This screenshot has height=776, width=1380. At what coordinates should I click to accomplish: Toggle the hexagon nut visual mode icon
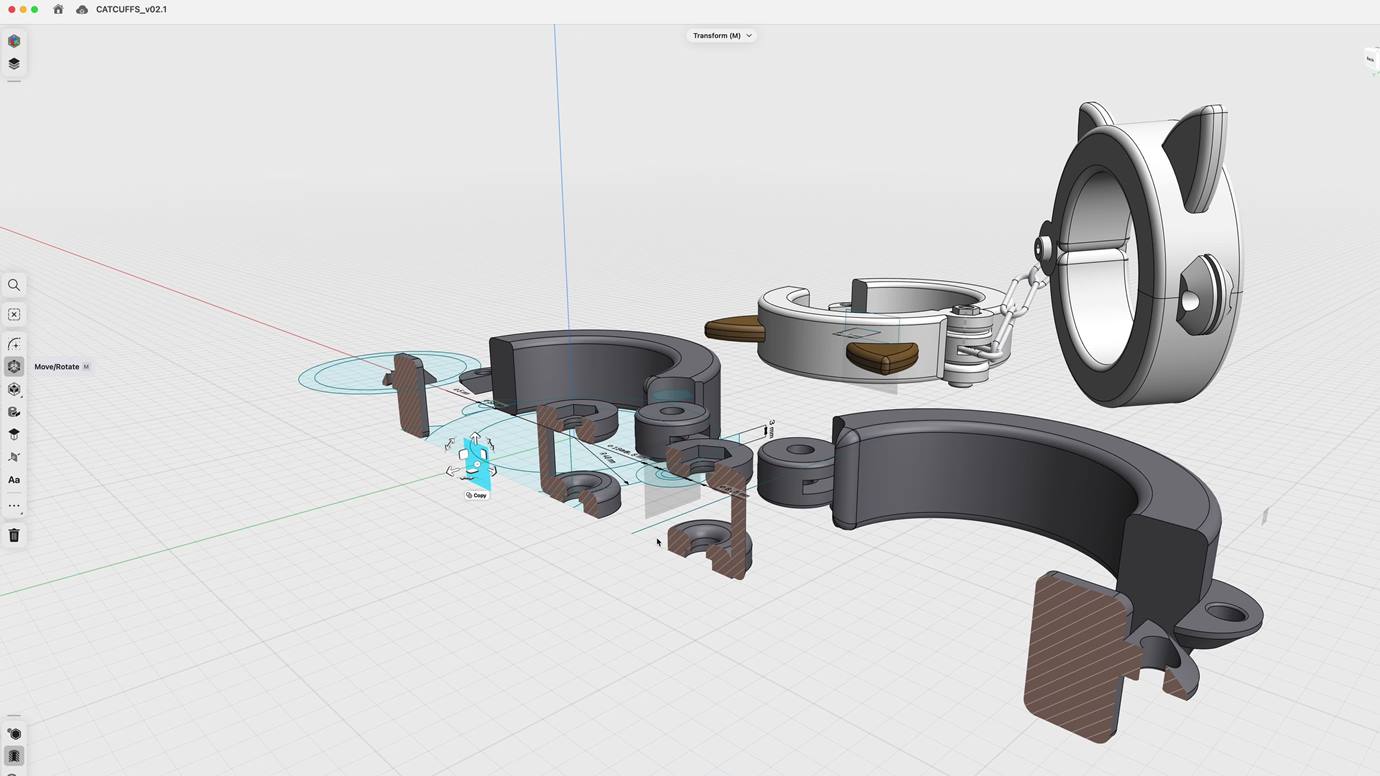coord(14,734)
